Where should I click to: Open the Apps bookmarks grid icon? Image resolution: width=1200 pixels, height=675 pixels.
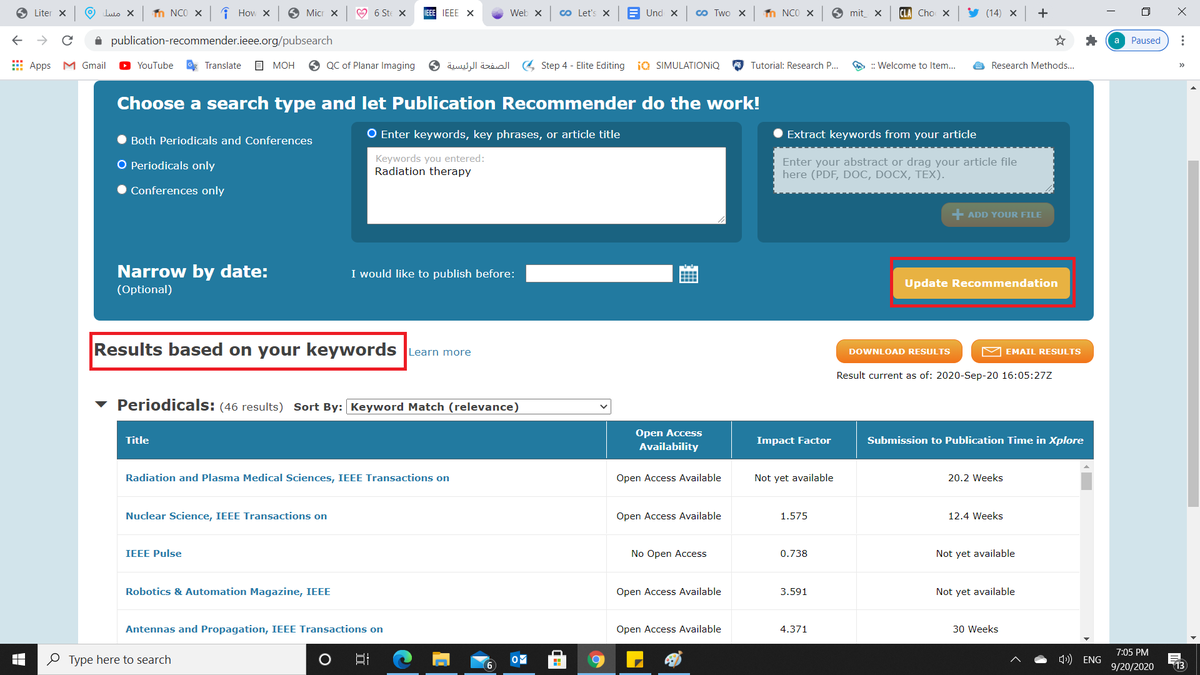pos(31,65)
